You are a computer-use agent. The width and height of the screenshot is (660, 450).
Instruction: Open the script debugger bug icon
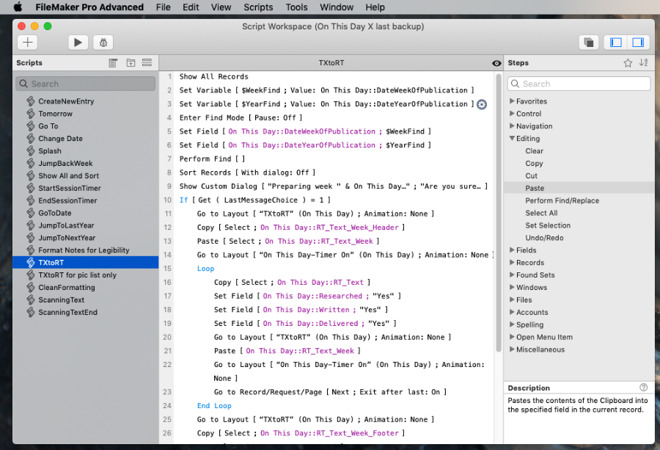tap(103, 42)
